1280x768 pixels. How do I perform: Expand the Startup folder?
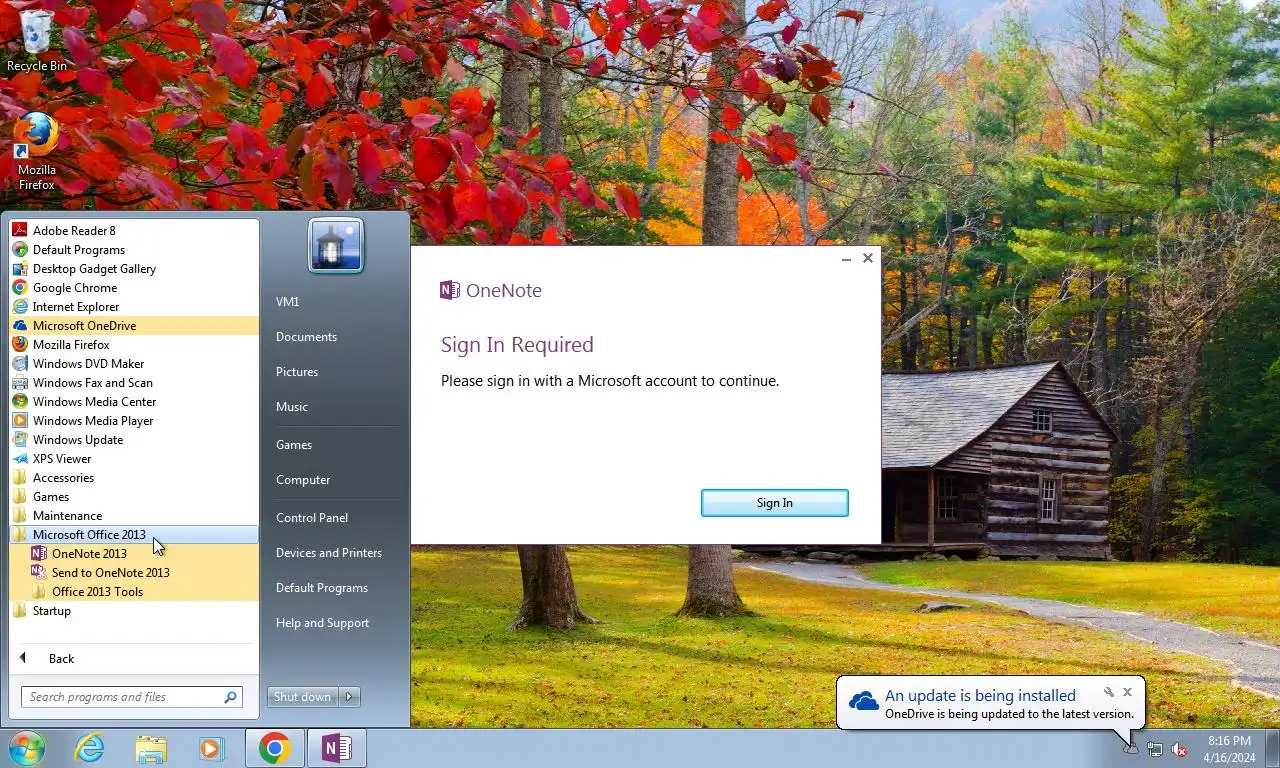point(134,610)
